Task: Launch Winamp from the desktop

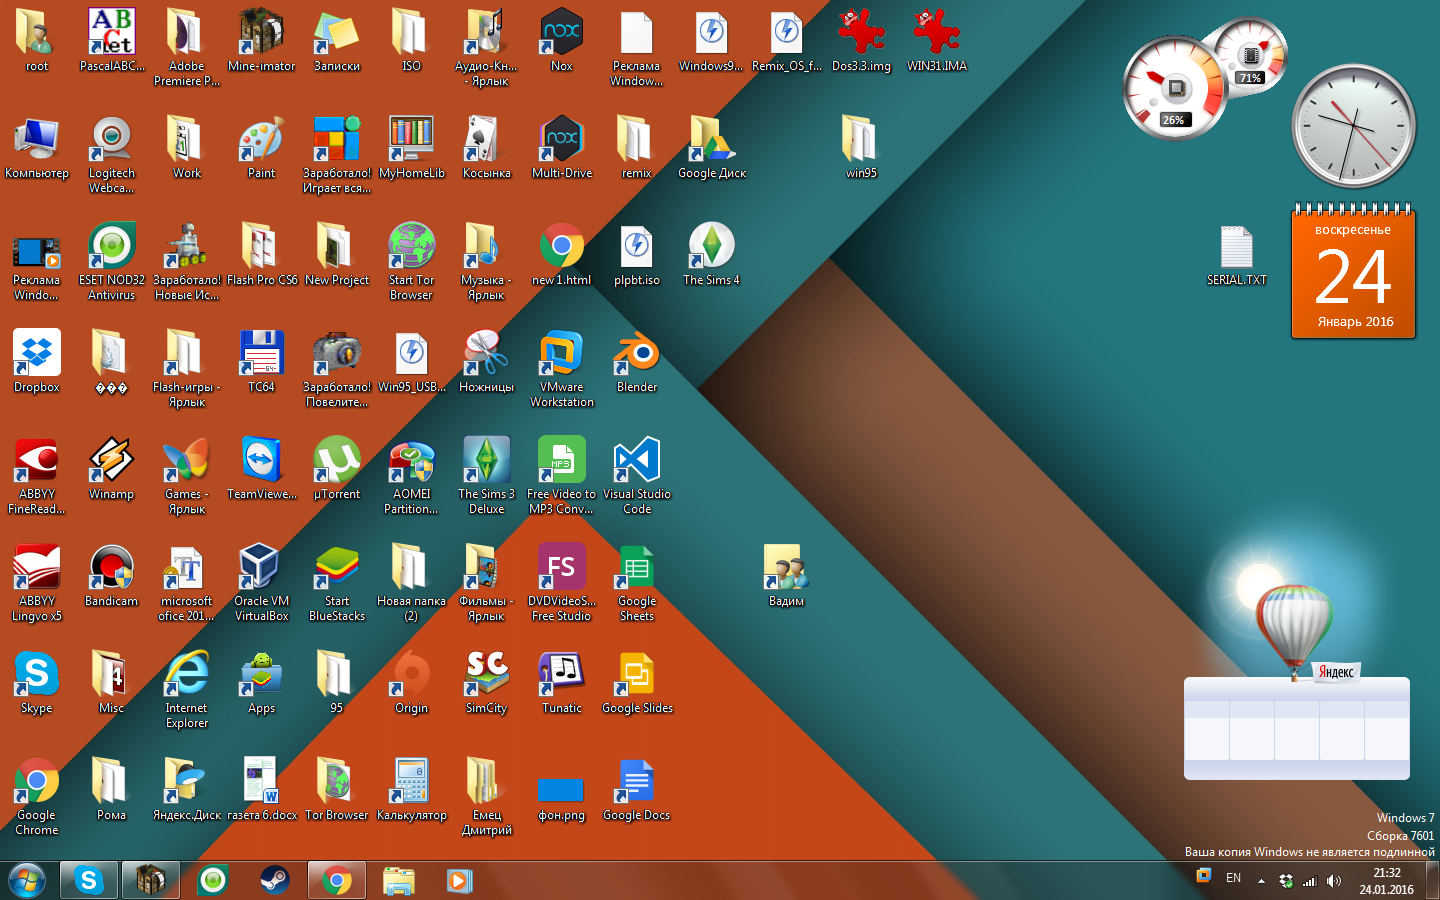Action: [x=112, y=468]
